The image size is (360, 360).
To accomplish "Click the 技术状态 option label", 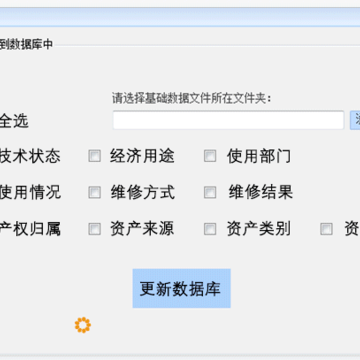I will 30,156.
